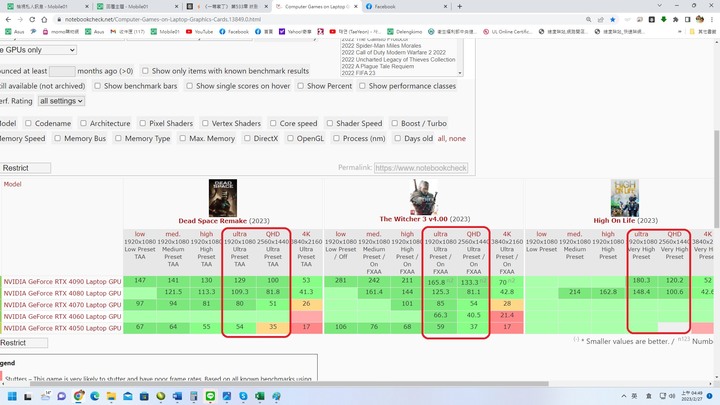Open NVIDIA GeForce RTX 4060 Laptop GPU link

[62, 316]
